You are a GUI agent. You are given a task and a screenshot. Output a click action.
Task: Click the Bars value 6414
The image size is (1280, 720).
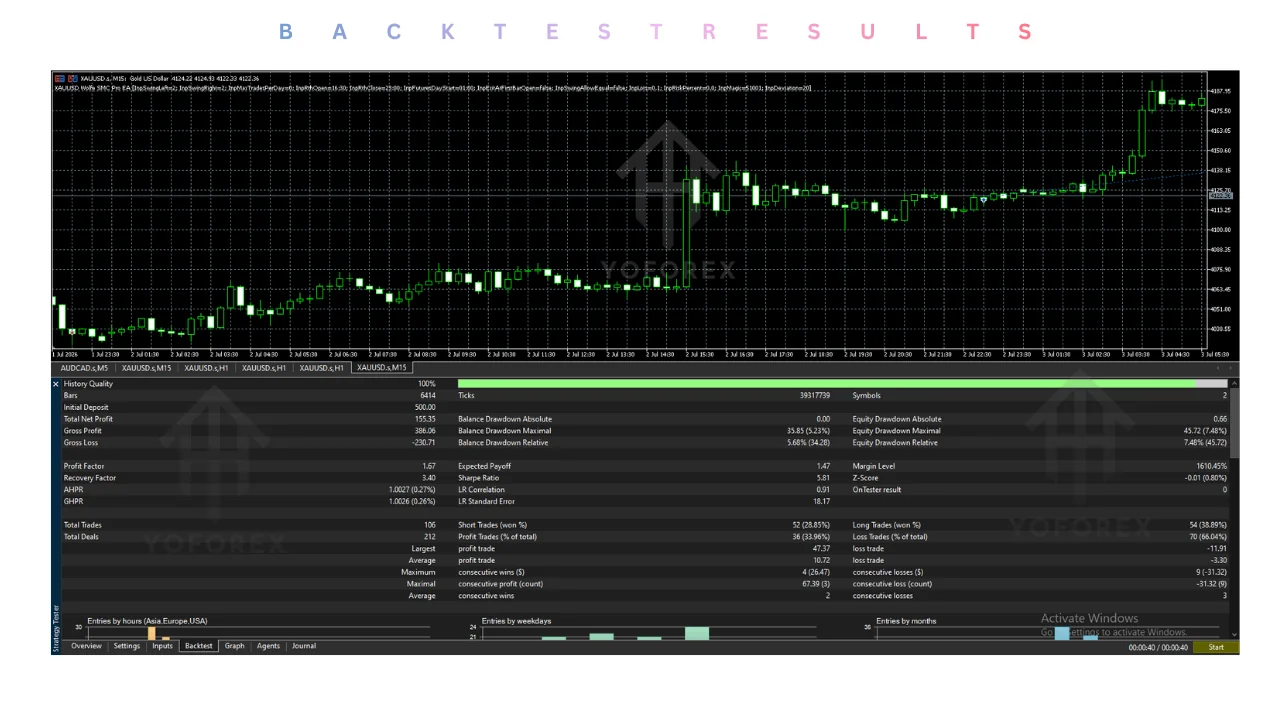pos(427,396)
